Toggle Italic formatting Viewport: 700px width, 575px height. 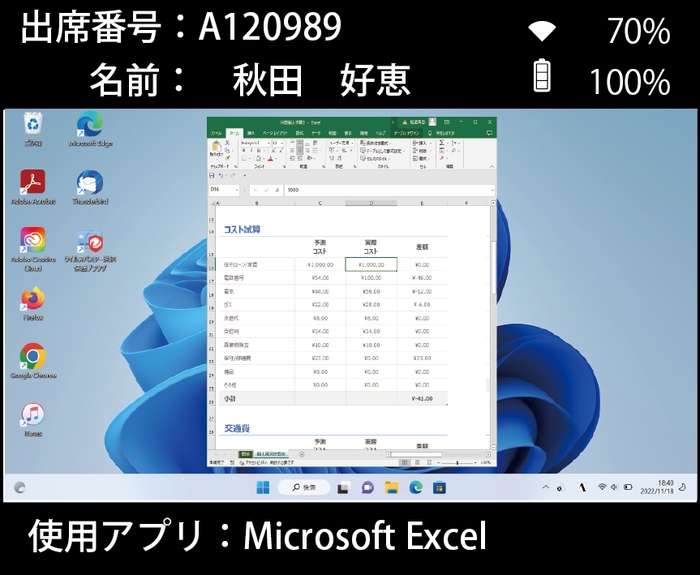pyautogui.click(x=251, y=150)
